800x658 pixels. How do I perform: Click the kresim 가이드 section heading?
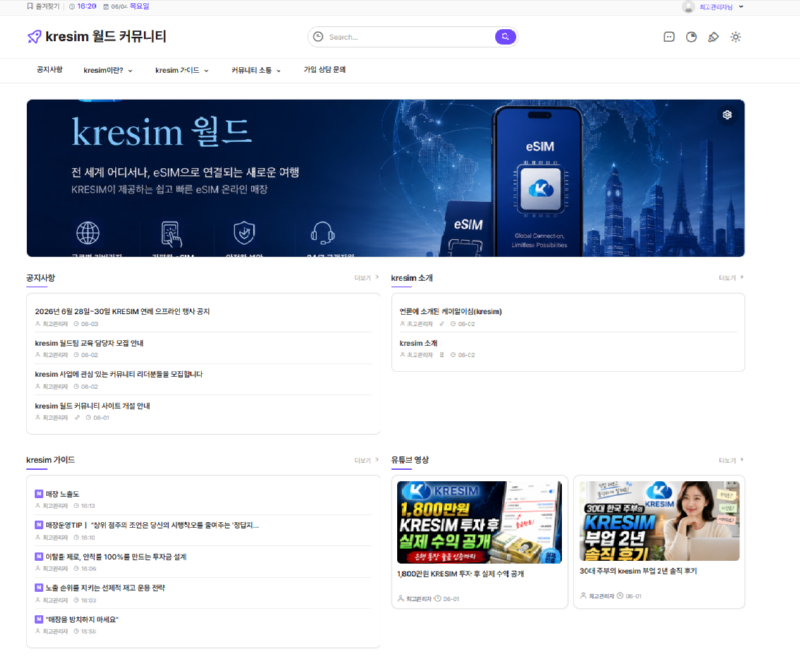(50, 460)
